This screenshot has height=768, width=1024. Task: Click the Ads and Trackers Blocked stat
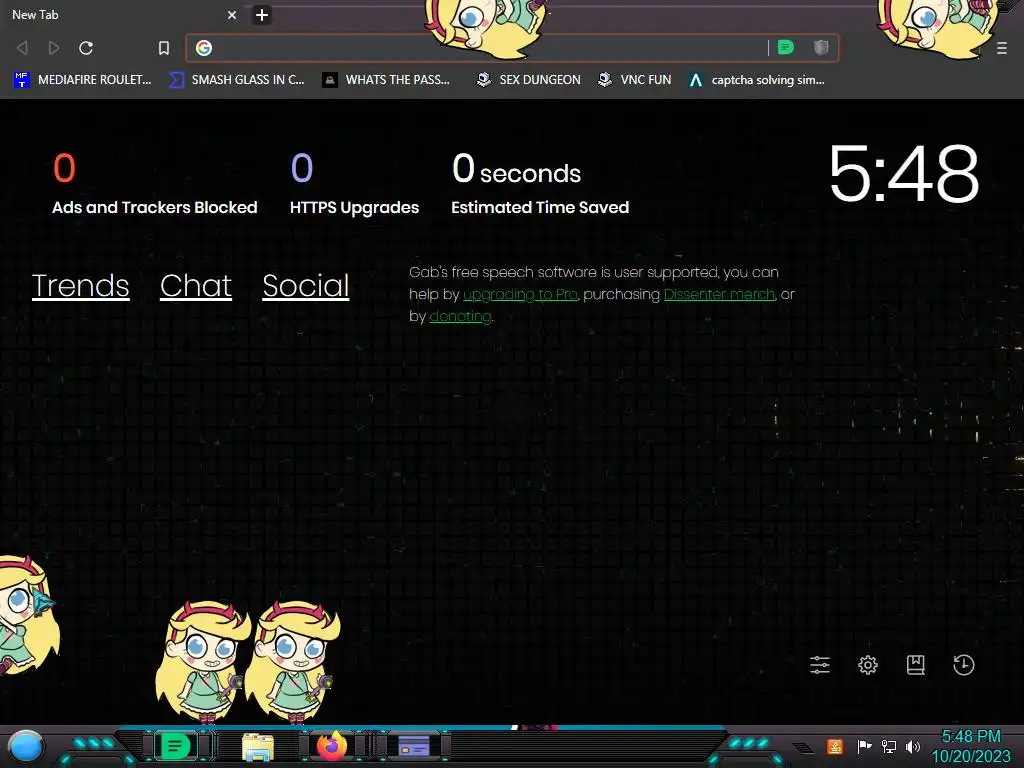coord(155,184)
